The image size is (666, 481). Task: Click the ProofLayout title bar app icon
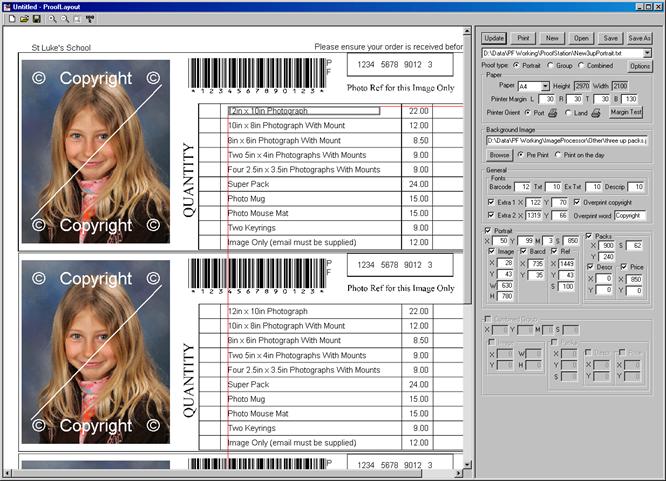click(7, 6)
